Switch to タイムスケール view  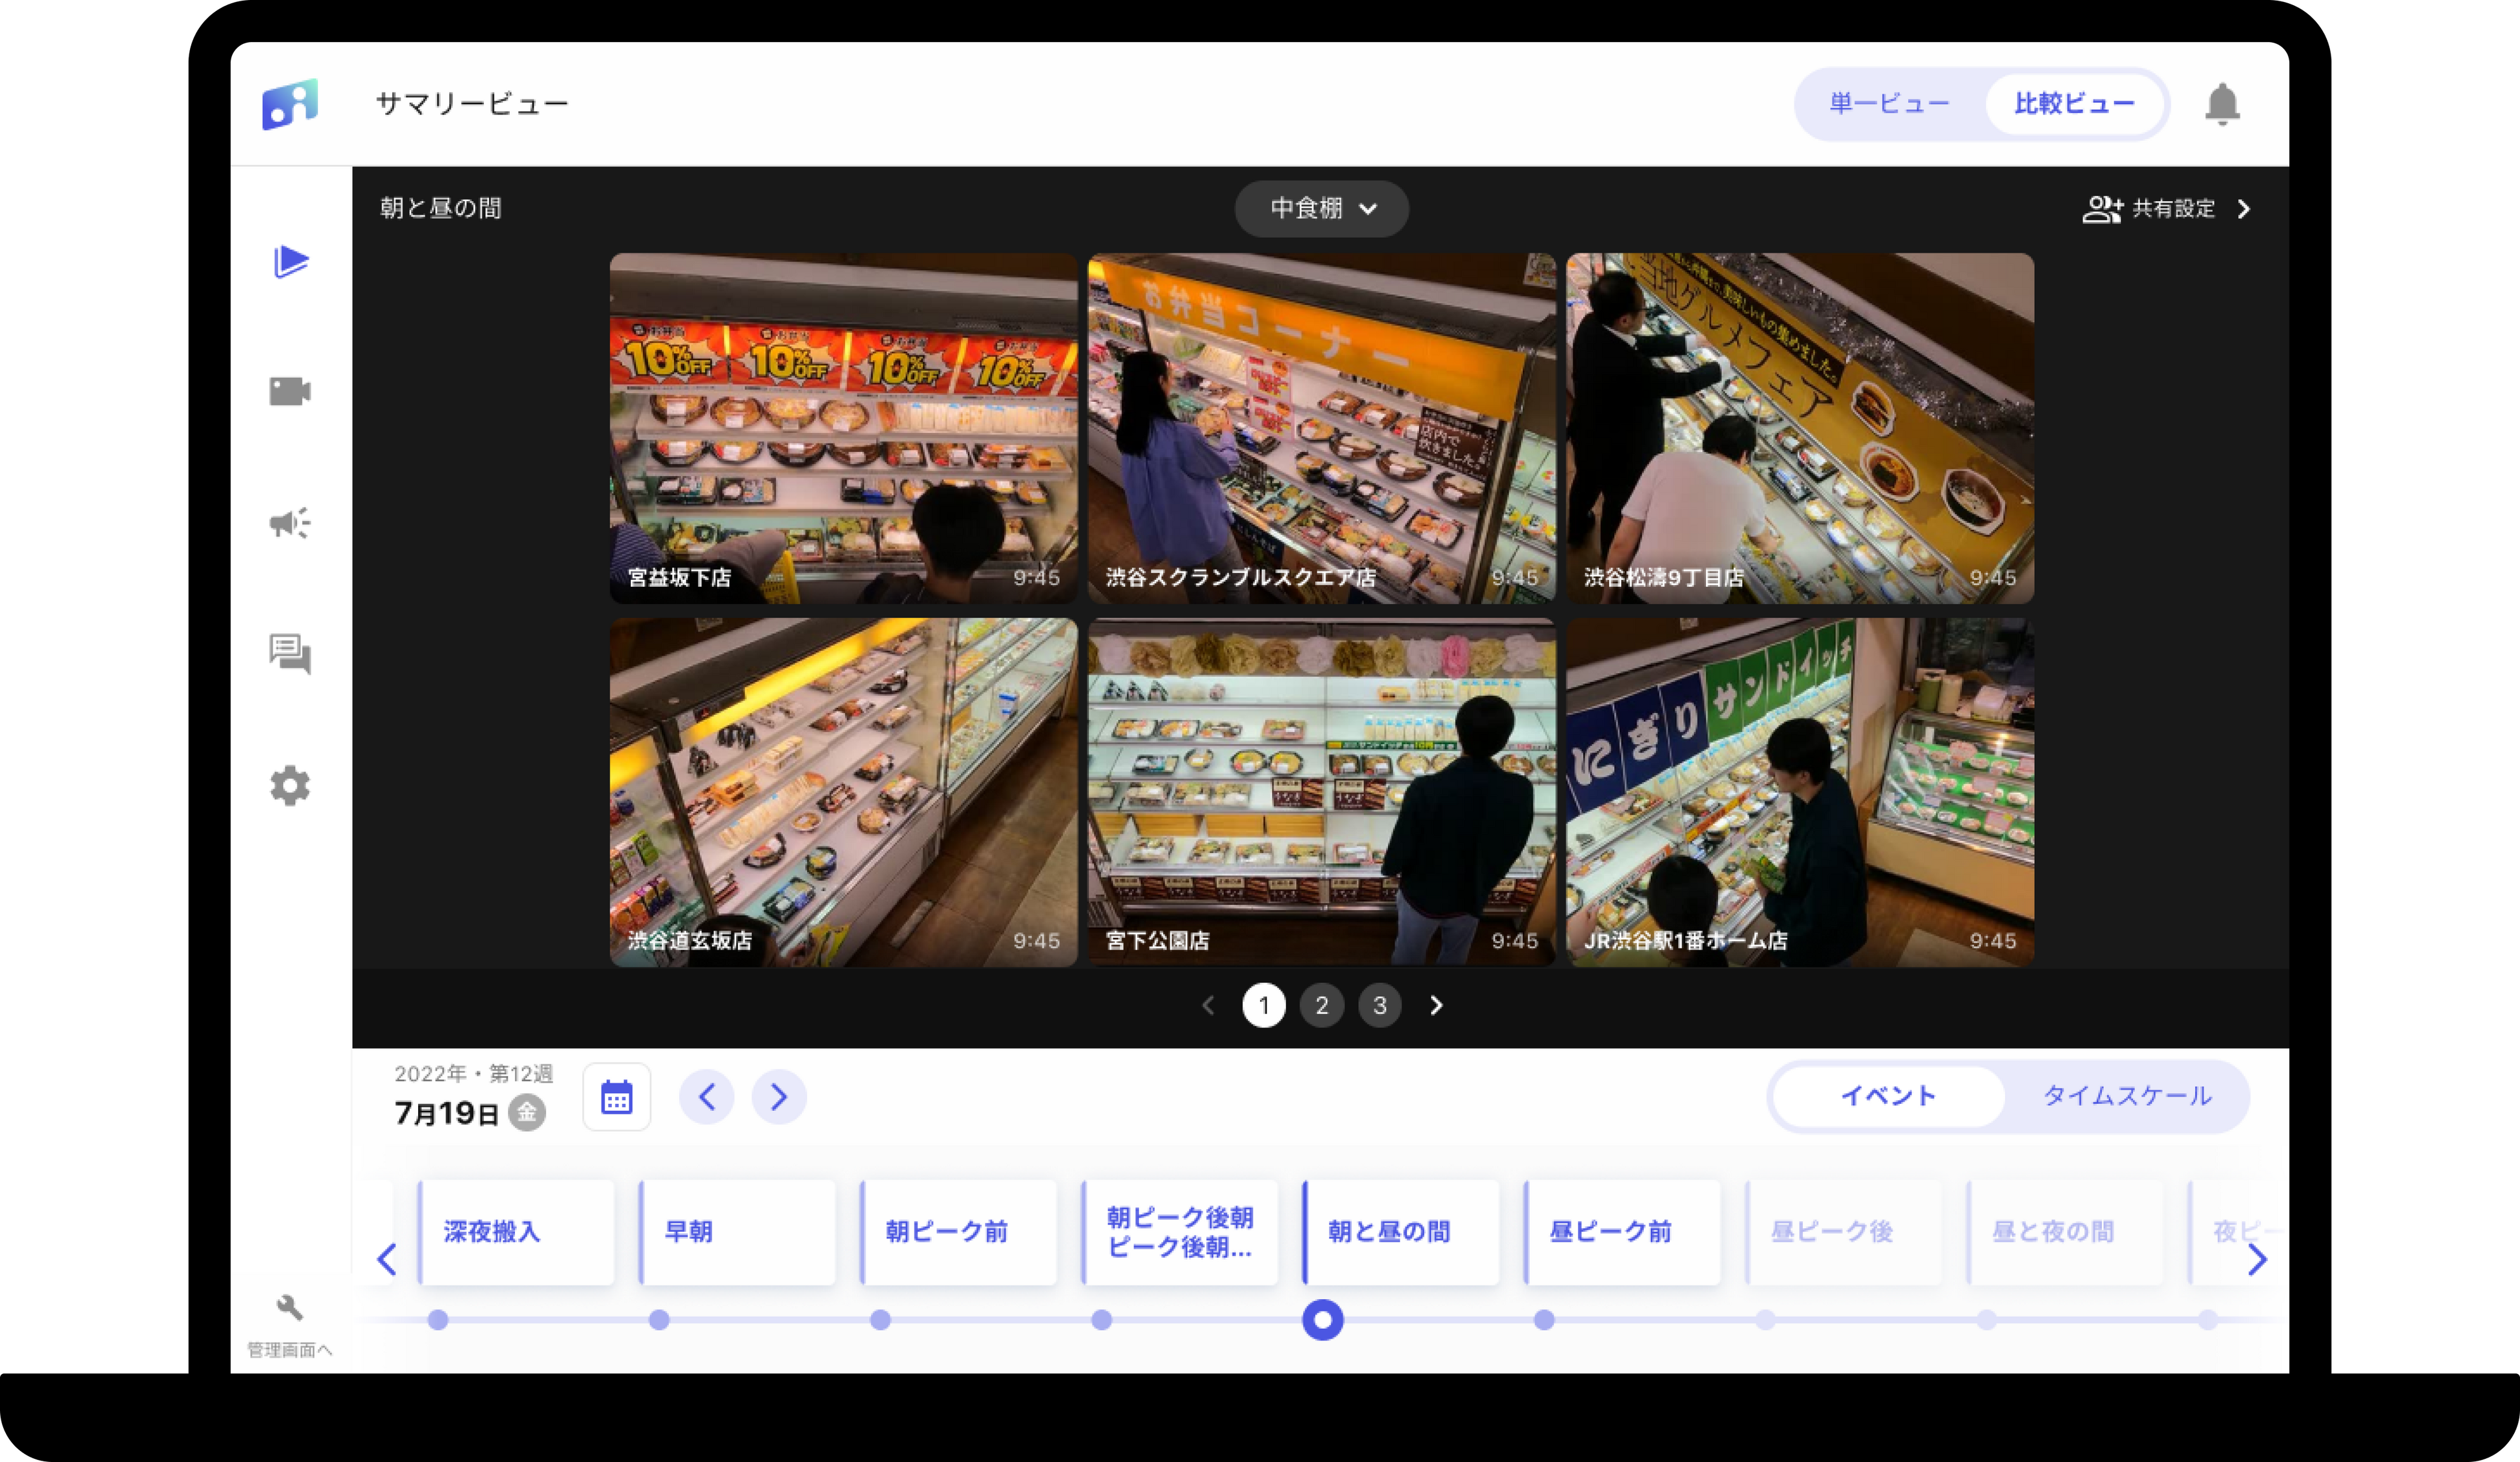coord(2126,1096)
